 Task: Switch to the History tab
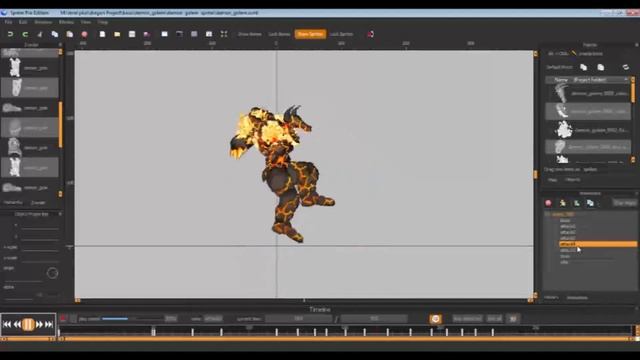(551, 298)
